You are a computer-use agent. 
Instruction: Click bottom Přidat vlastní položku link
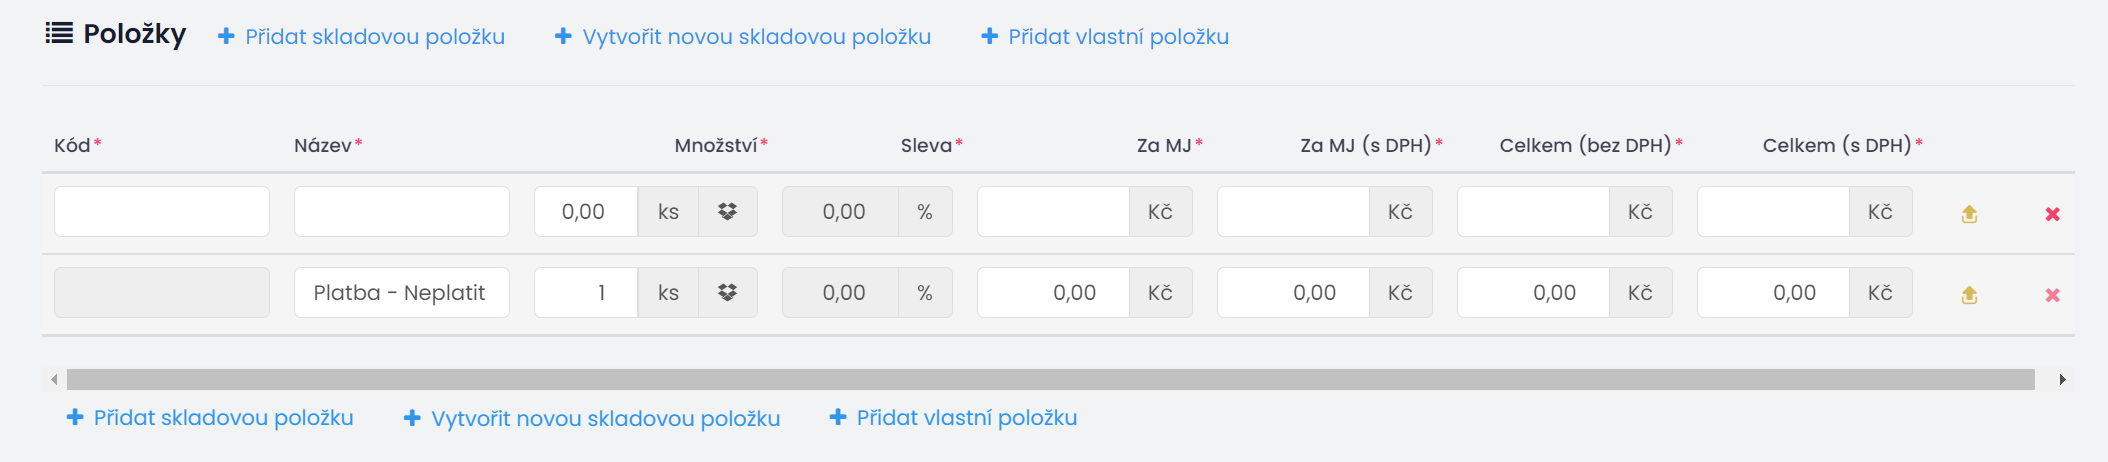pyautogui.click(x=953, y=418)
